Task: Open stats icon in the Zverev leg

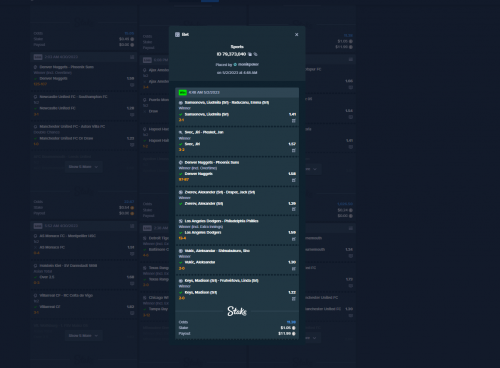Action: click(x=294, y=209)
